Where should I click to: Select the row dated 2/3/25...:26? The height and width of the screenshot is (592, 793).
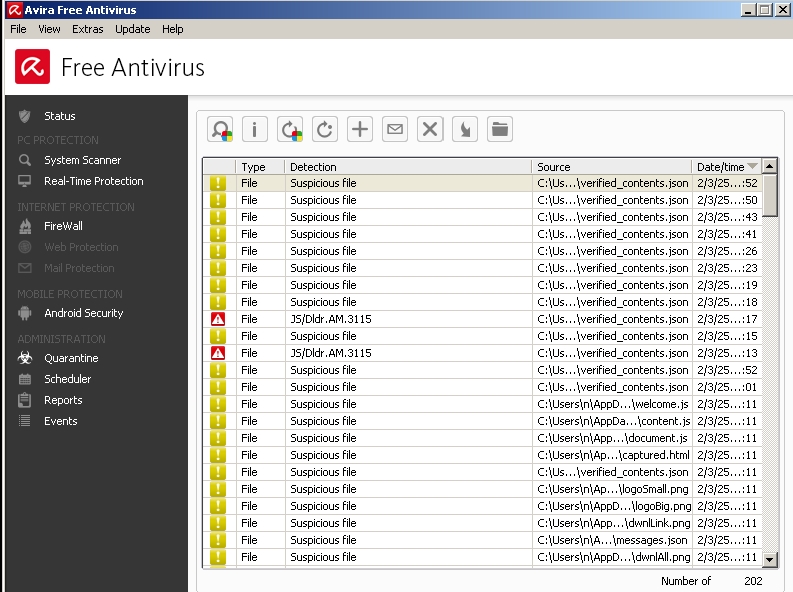pyautogui.click(x=482, y=251)
